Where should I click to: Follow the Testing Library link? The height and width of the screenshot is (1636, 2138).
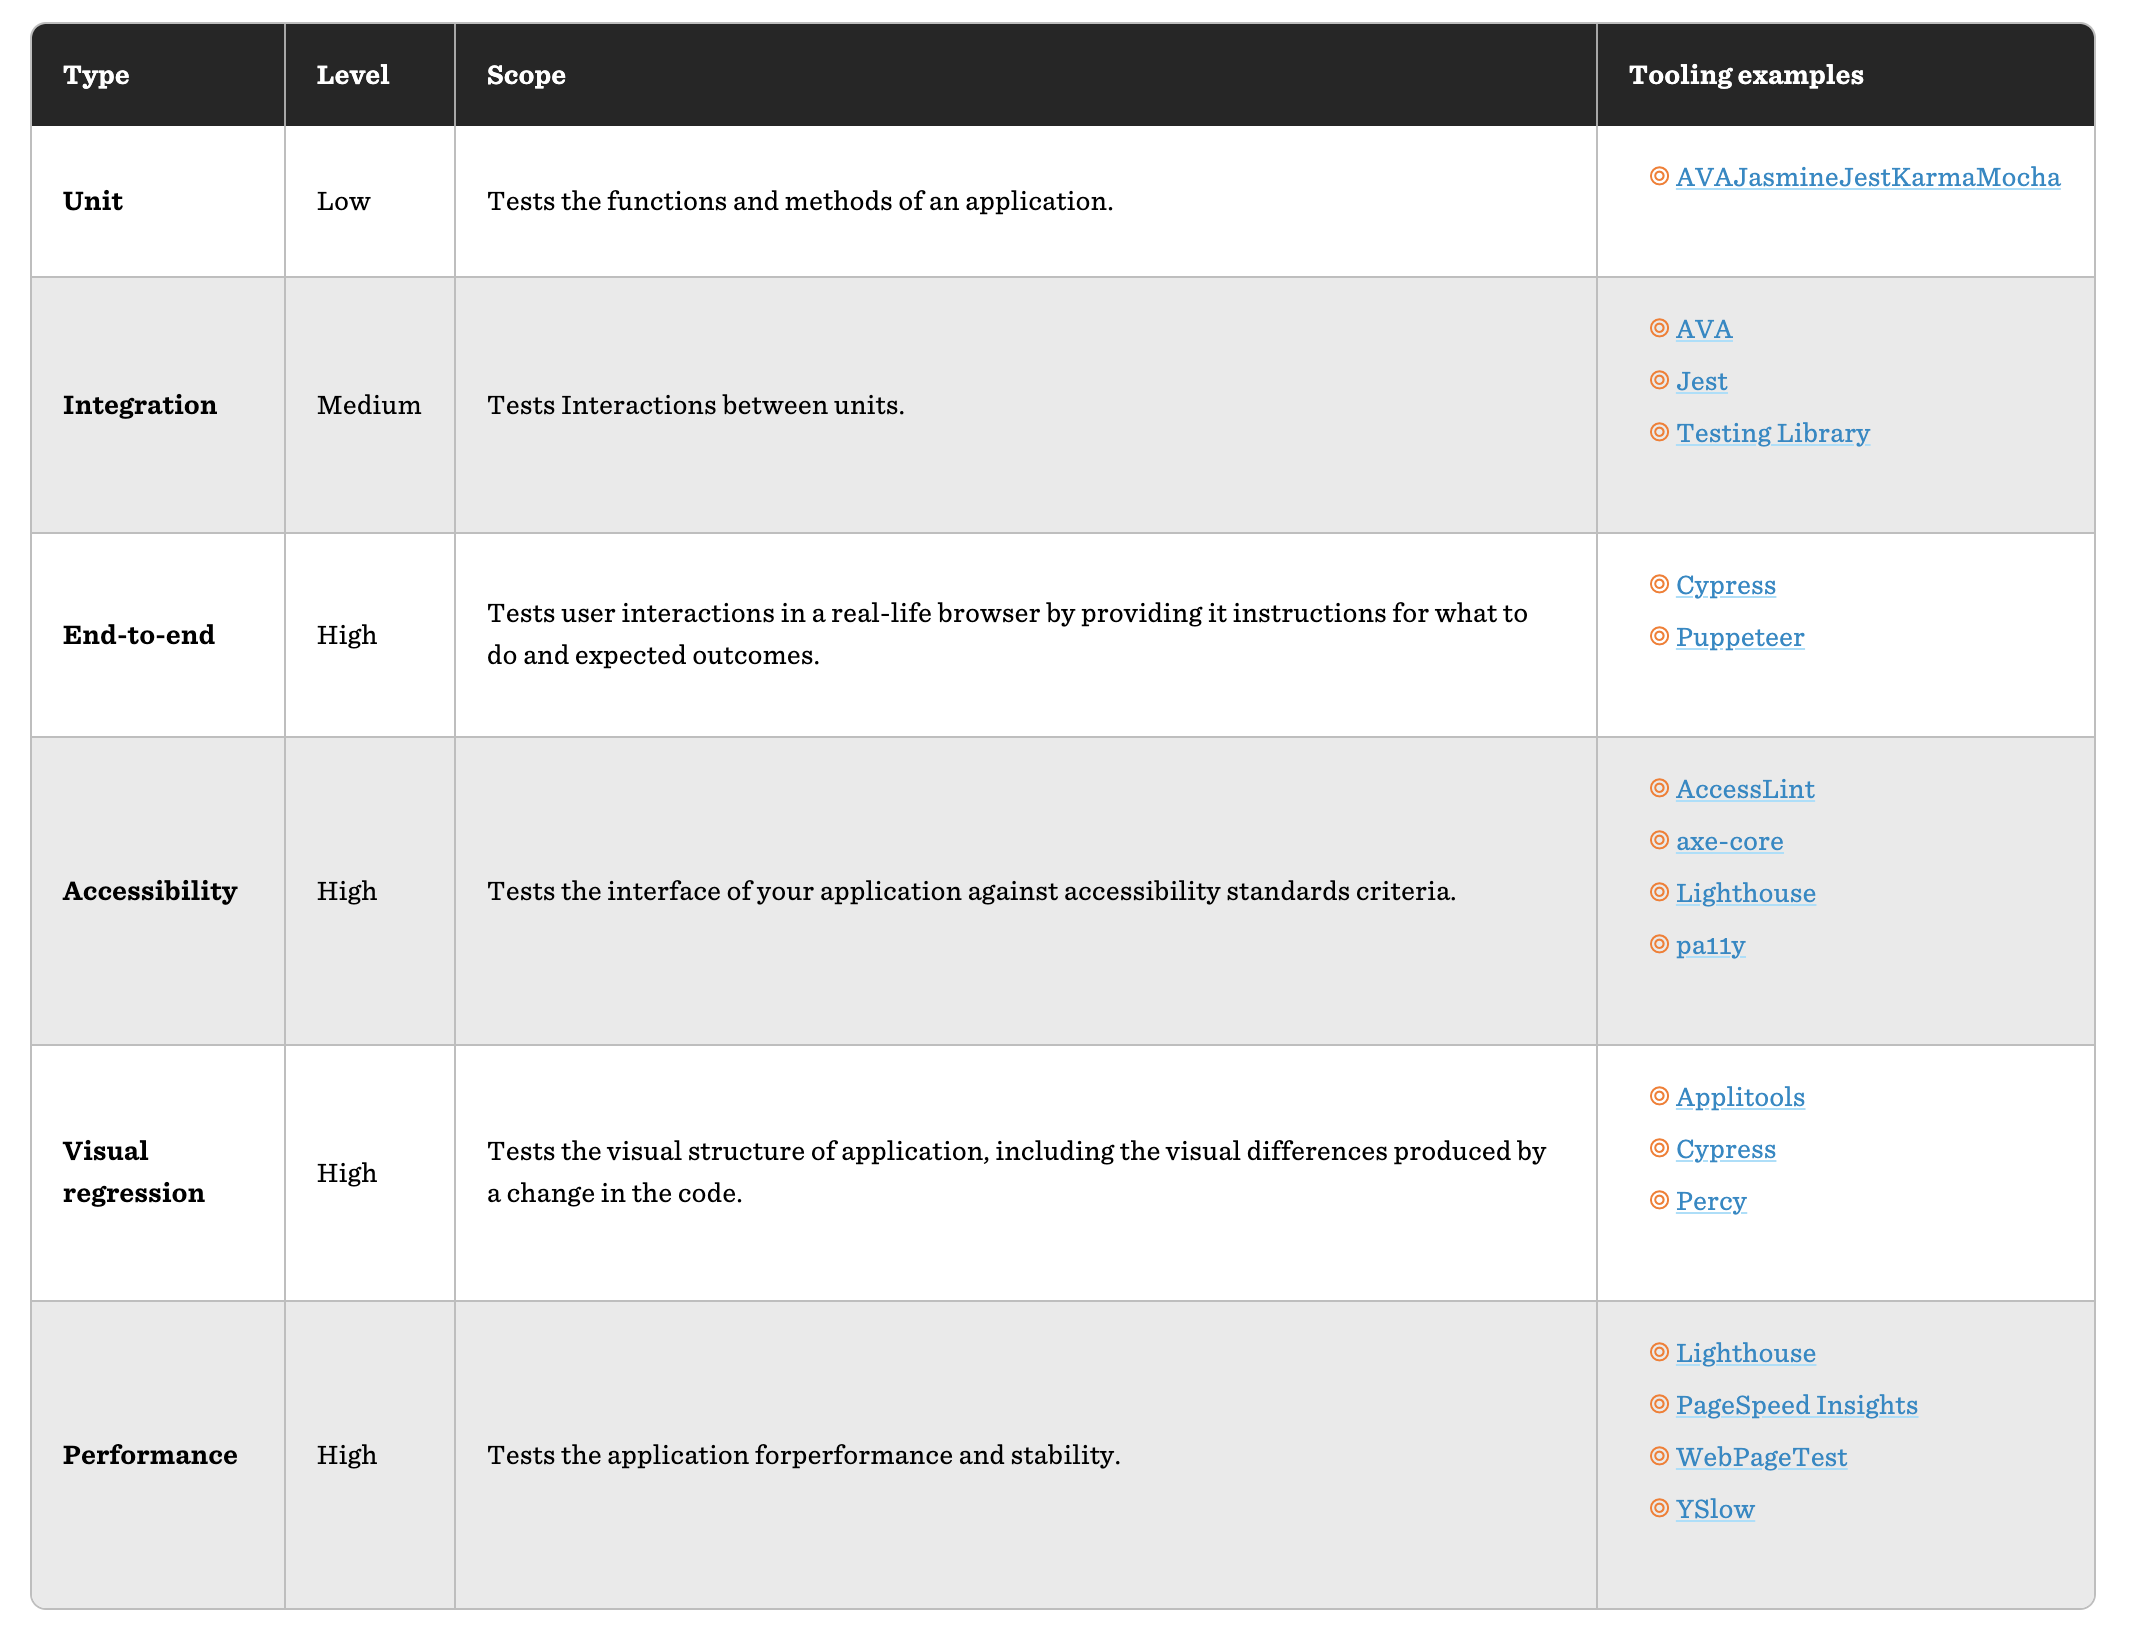click(1772, 433)
